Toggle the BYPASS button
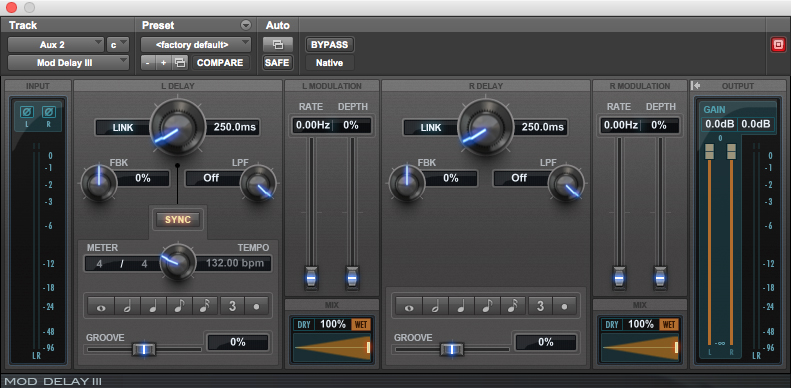Image resolution: width=791 pixels, height=388 pixels. coord(329,44)
